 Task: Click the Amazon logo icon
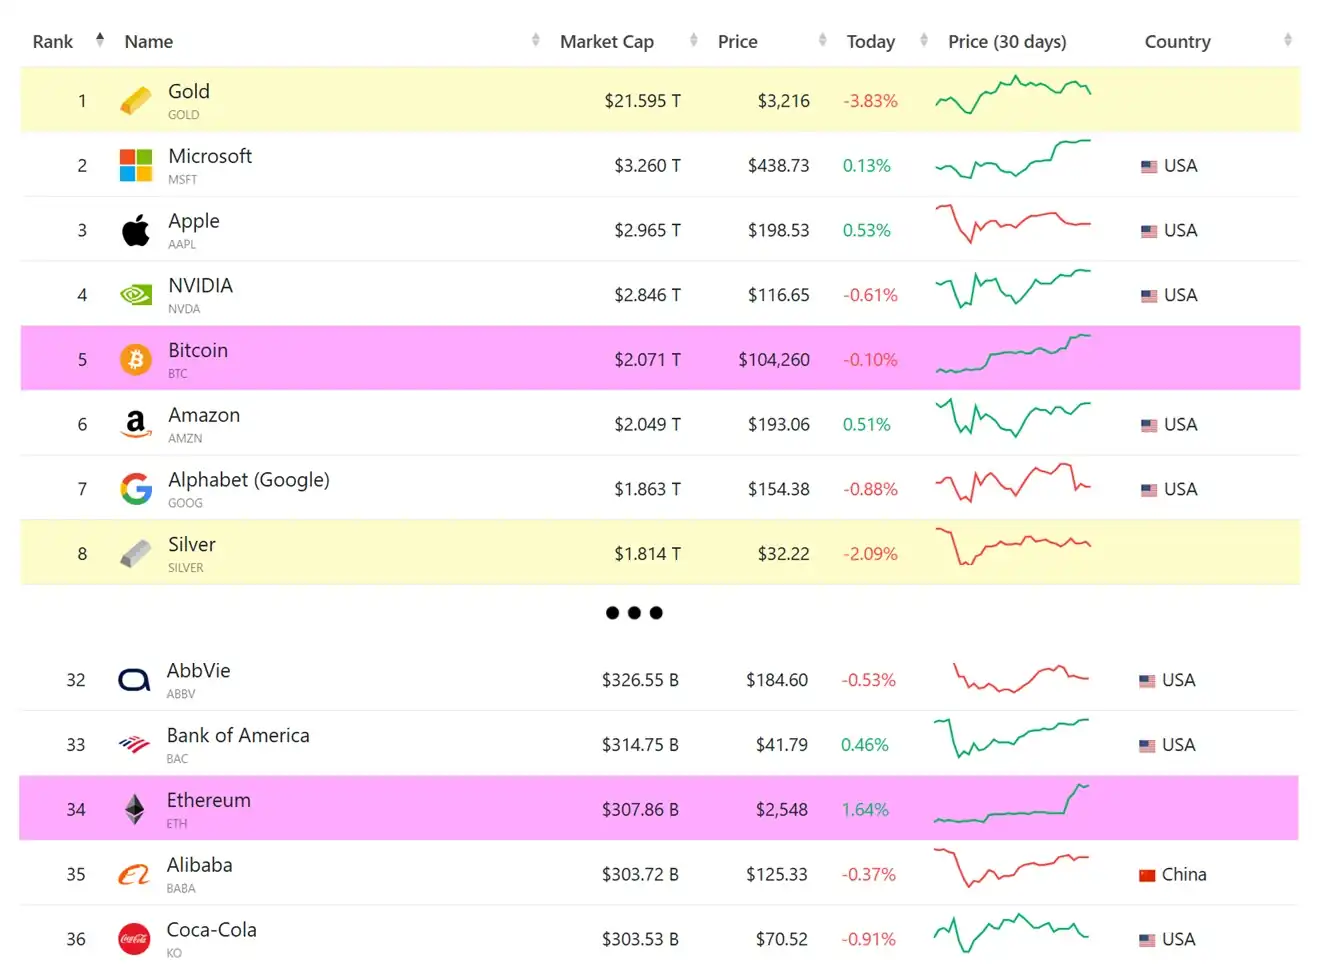point(135,424)
